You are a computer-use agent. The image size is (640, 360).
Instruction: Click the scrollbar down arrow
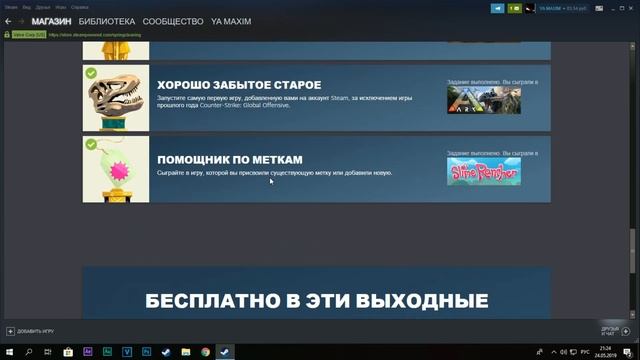tap(633, 315)
